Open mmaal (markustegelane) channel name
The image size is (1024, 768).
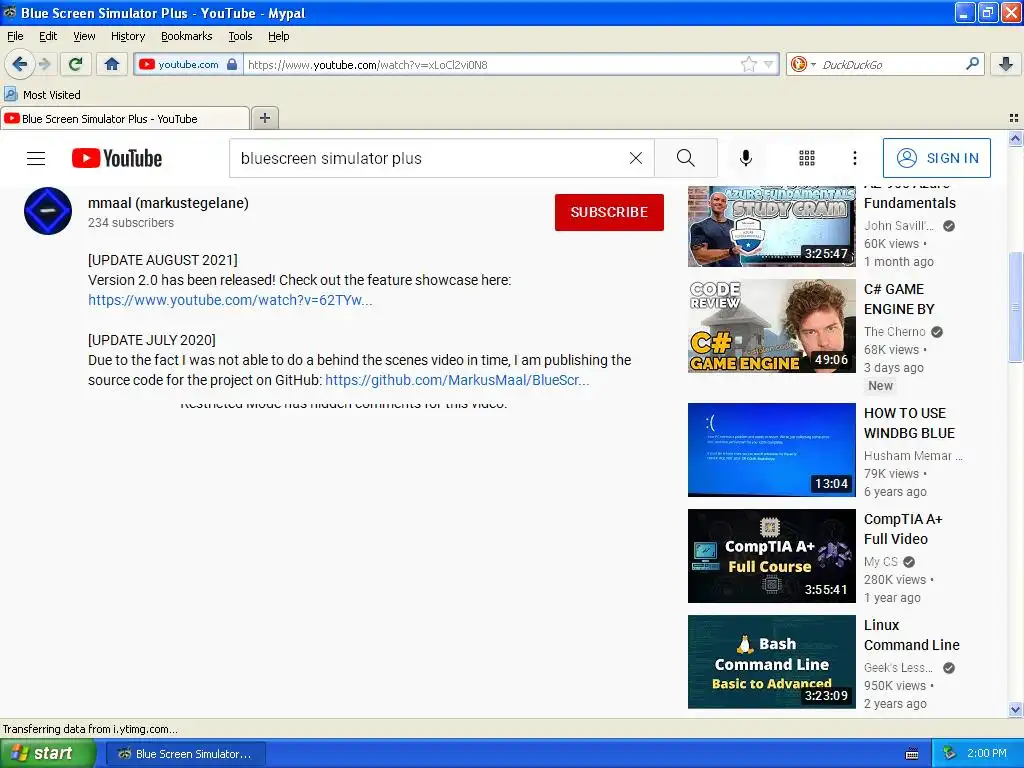click(x=168, y=203)
